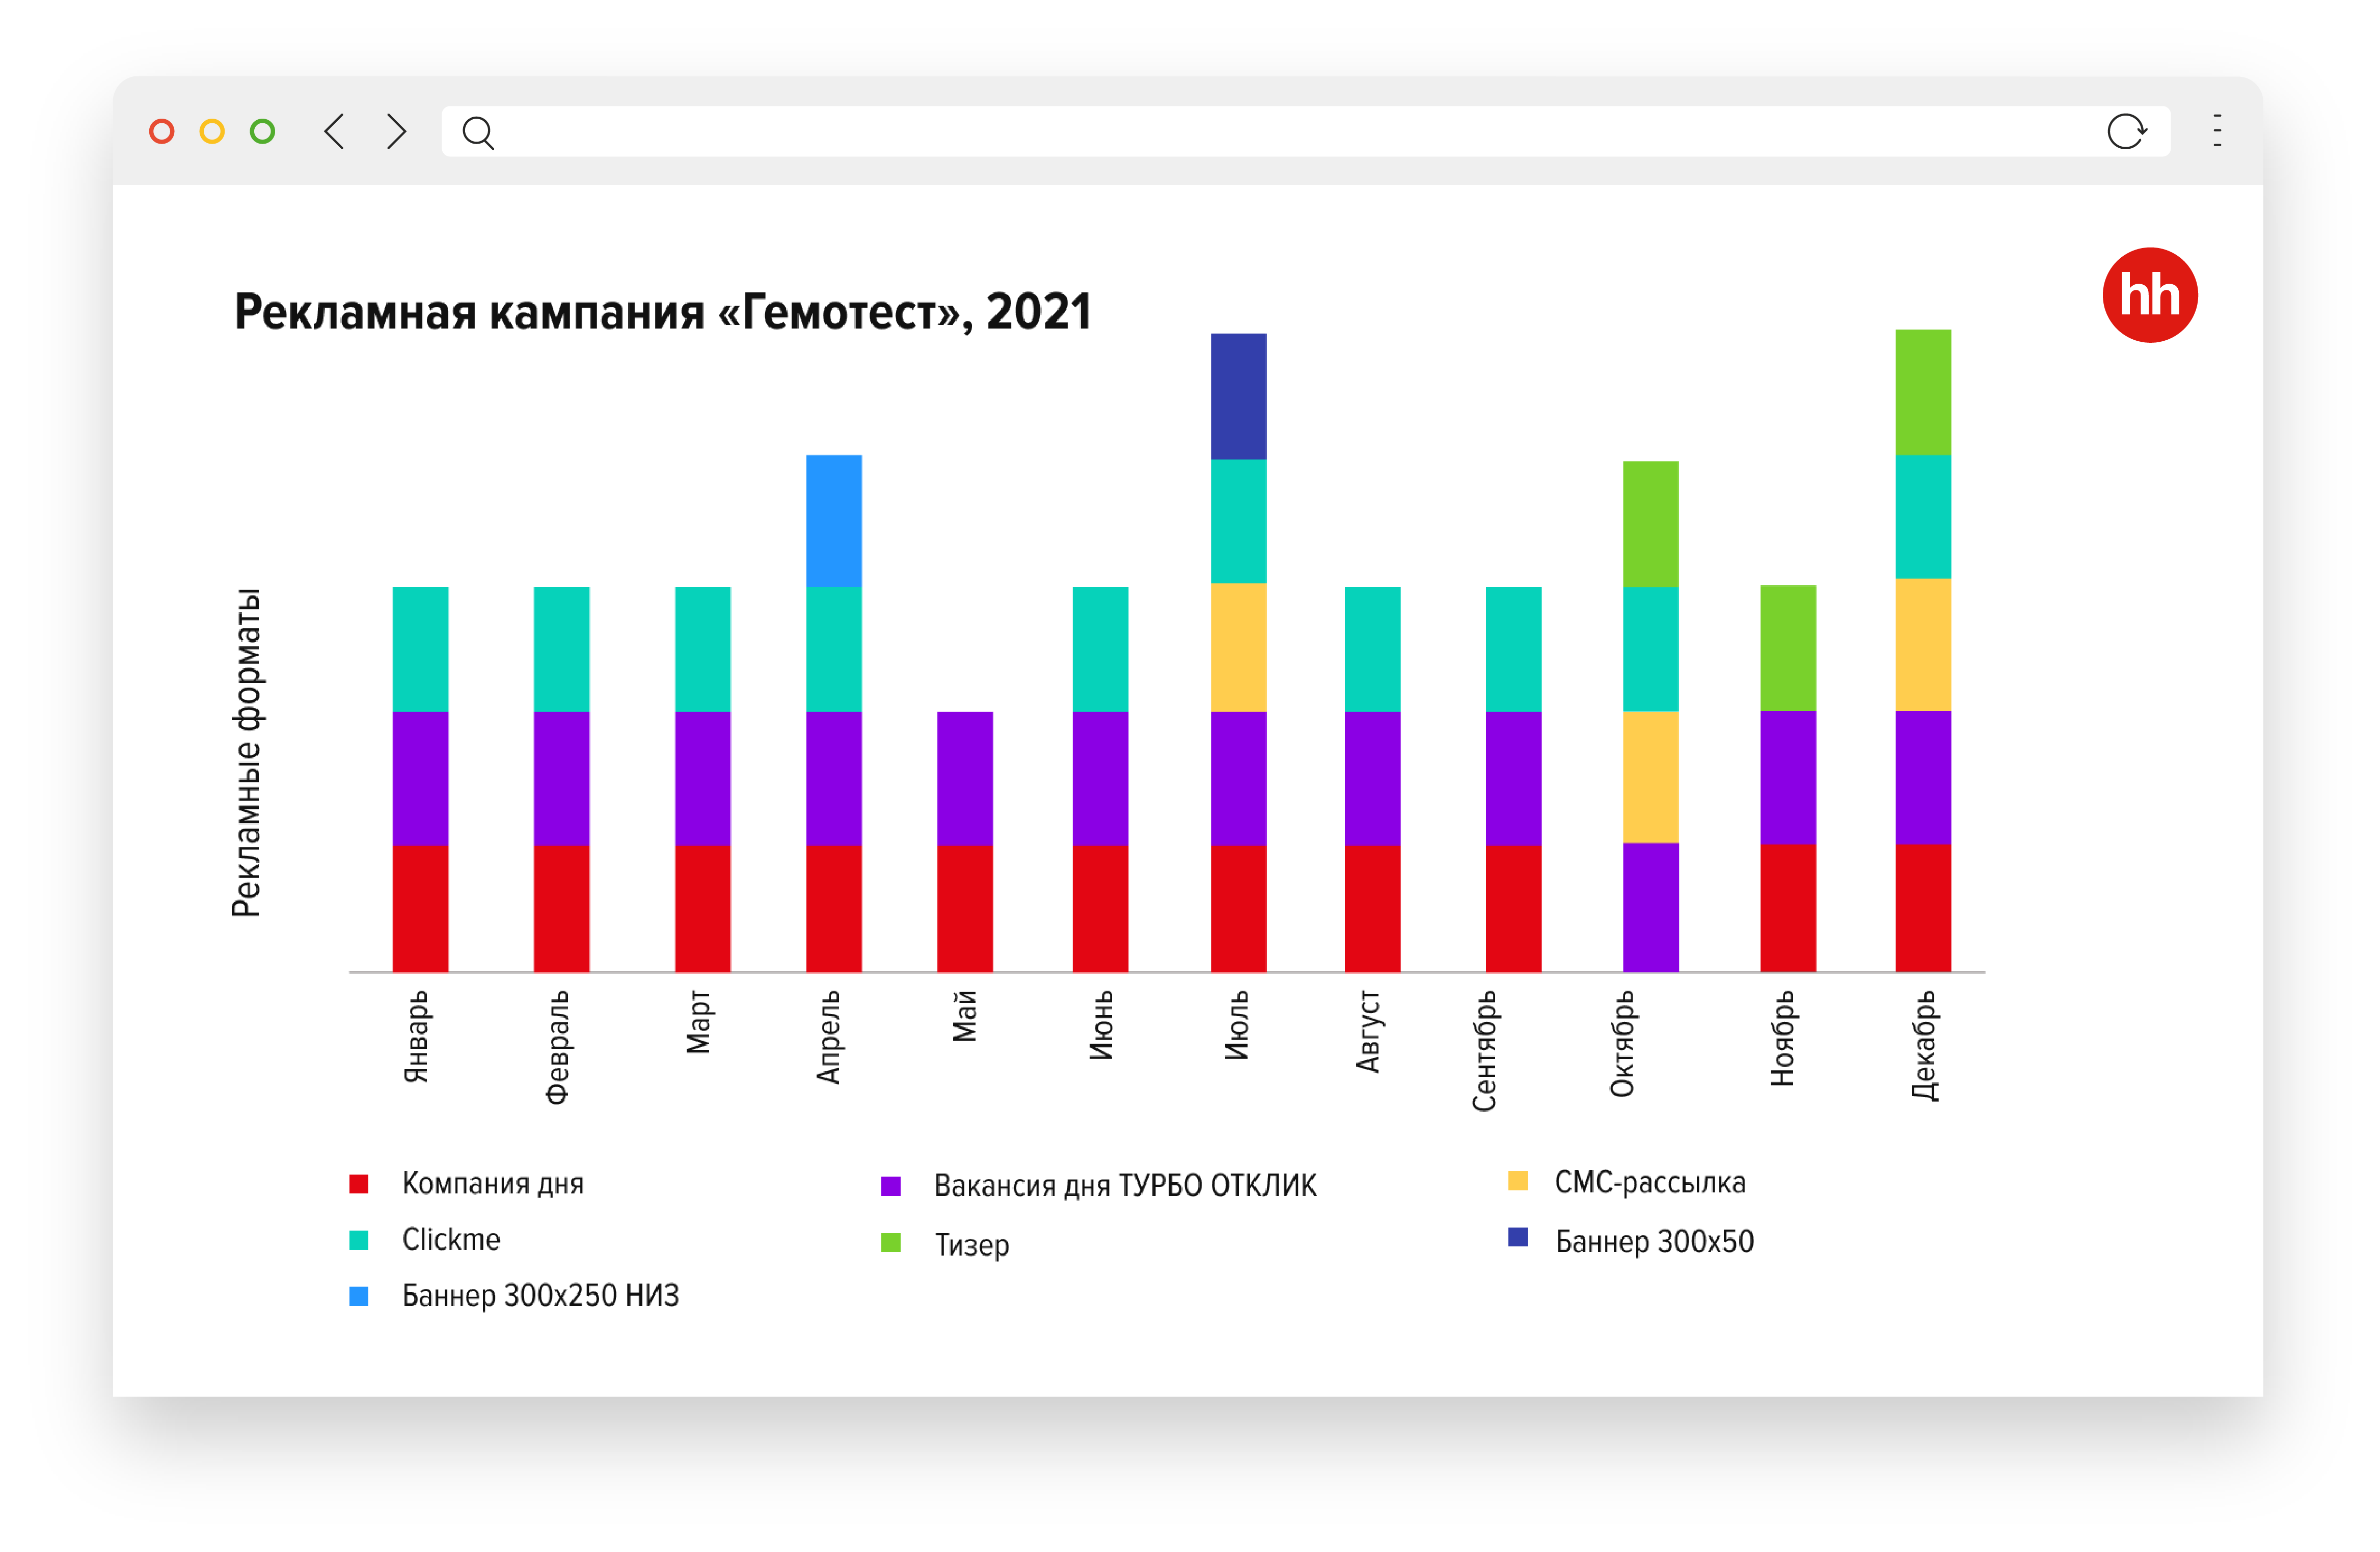This screenshot has height=1552, width=2380.
Task: Click the Май month label
Action: tap(964, 1016)
